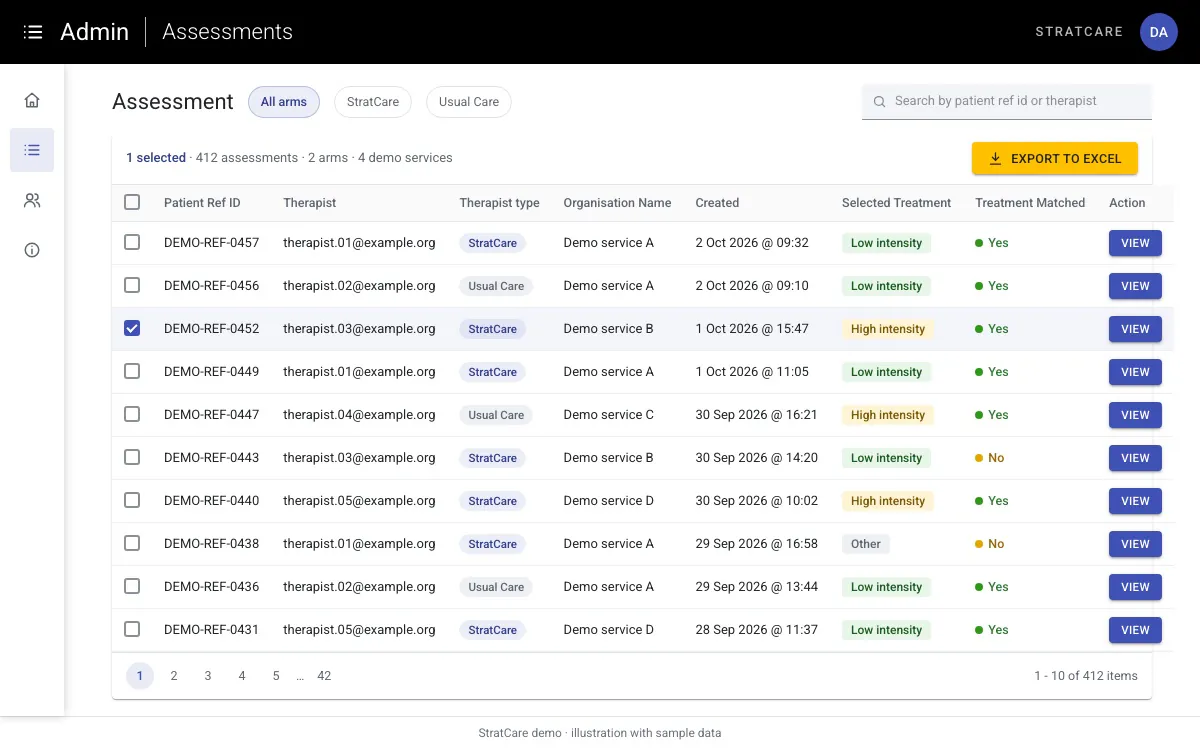Click the Created column header
The width and height of the screenshot is (1200, 750).
pos(717,203)
